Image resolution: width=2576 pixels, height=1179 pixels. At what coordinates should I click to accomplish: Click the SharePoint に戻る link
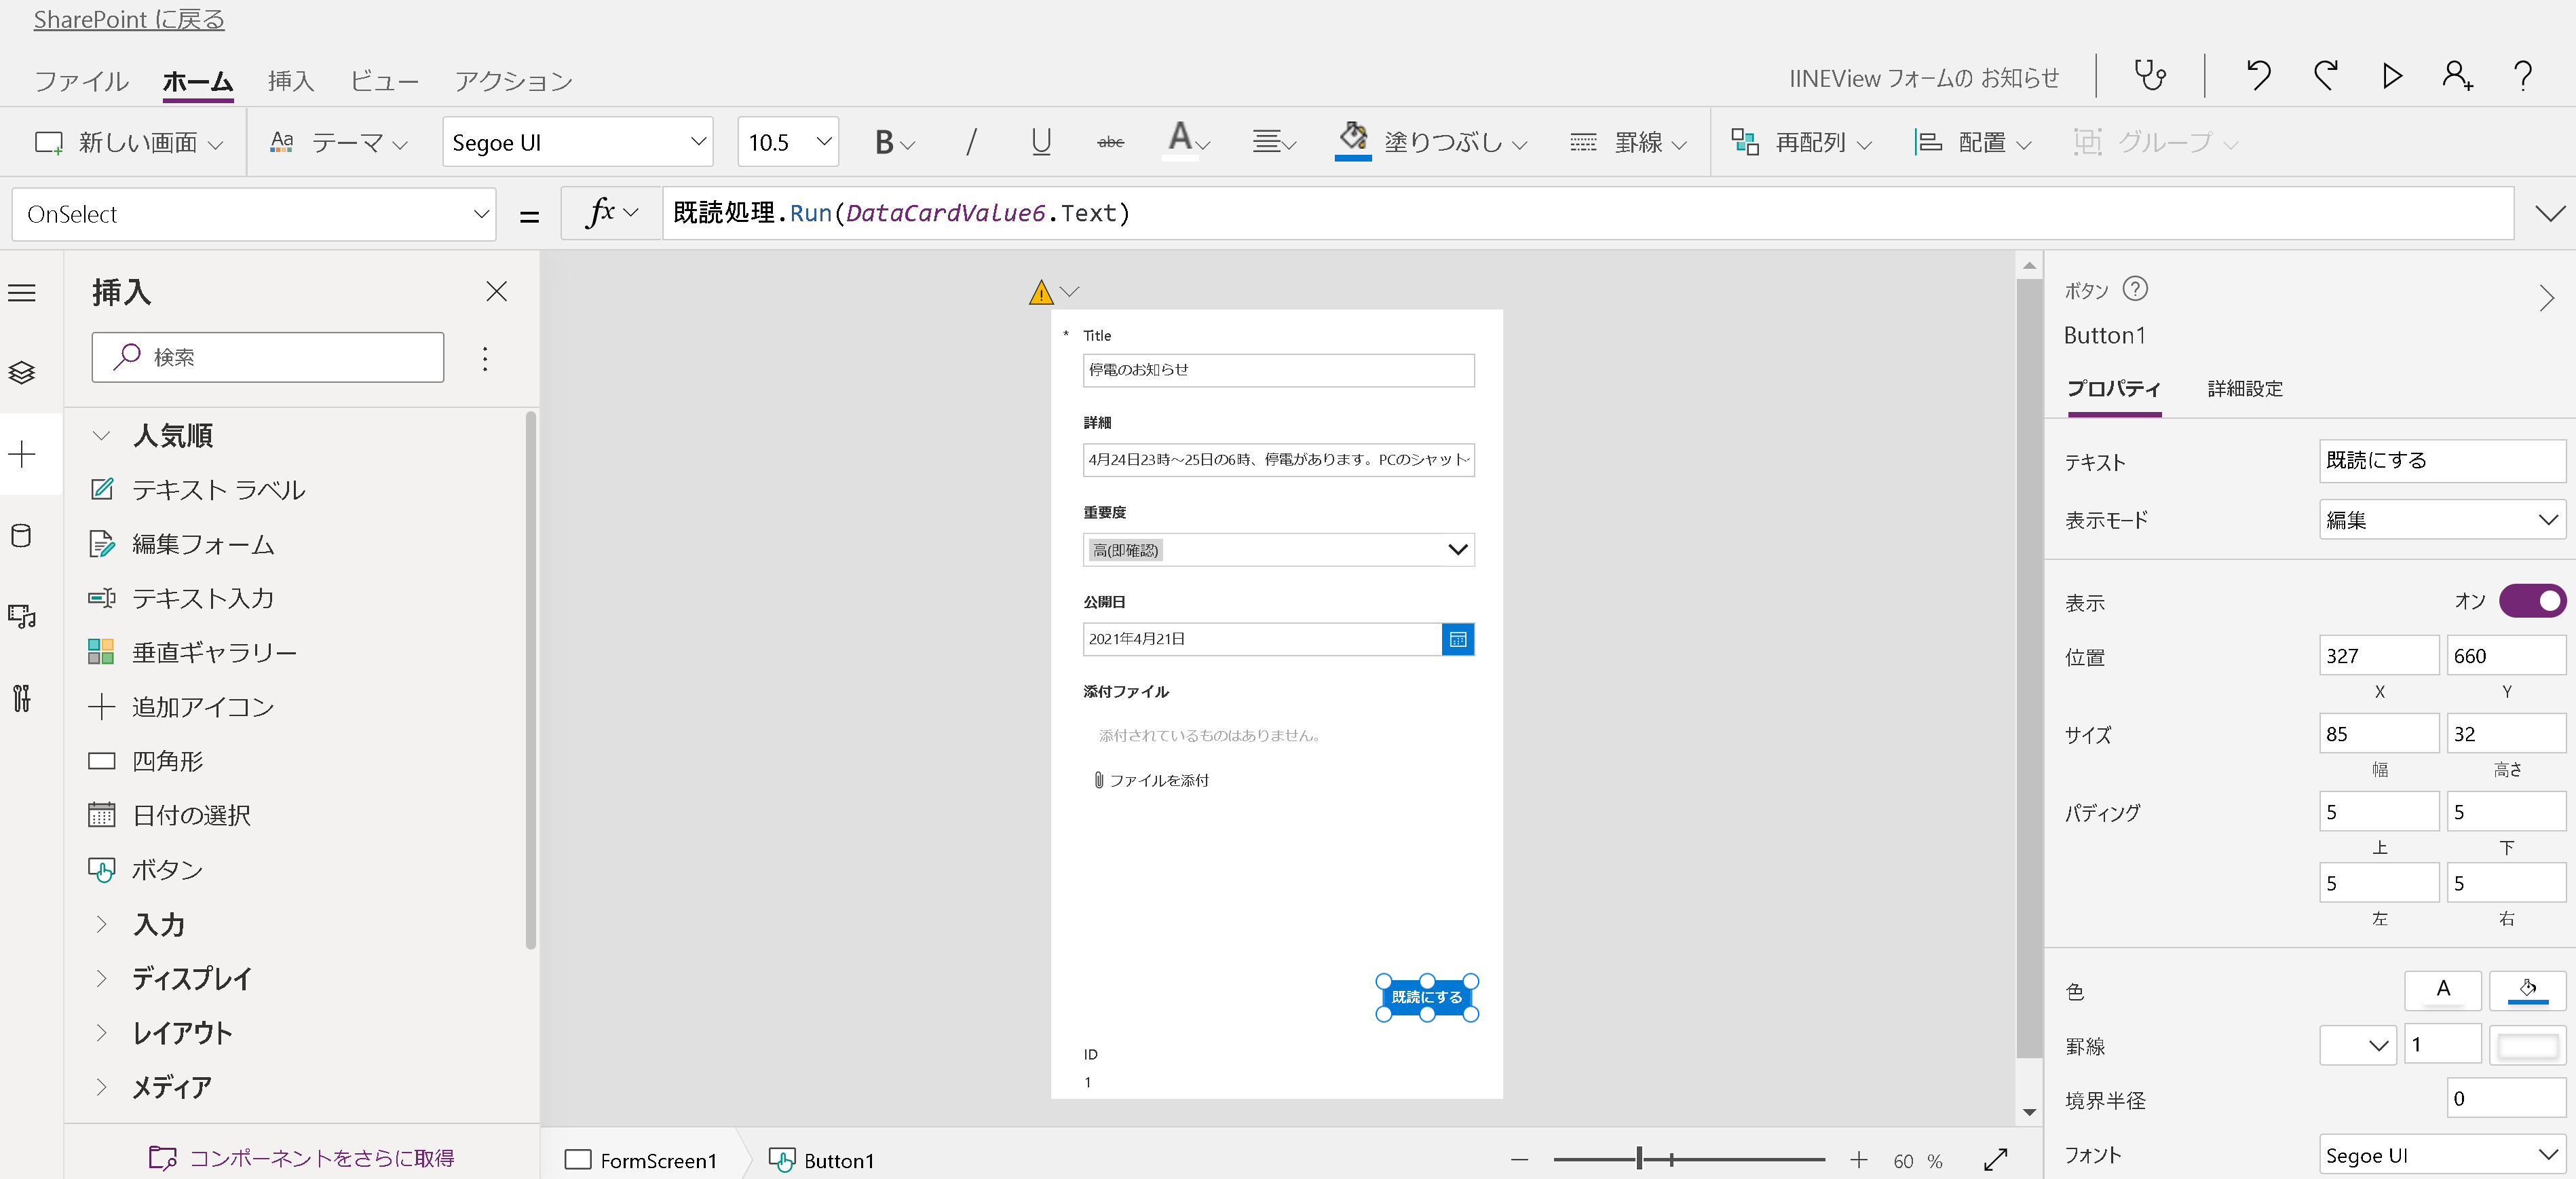tap(129, 19)
